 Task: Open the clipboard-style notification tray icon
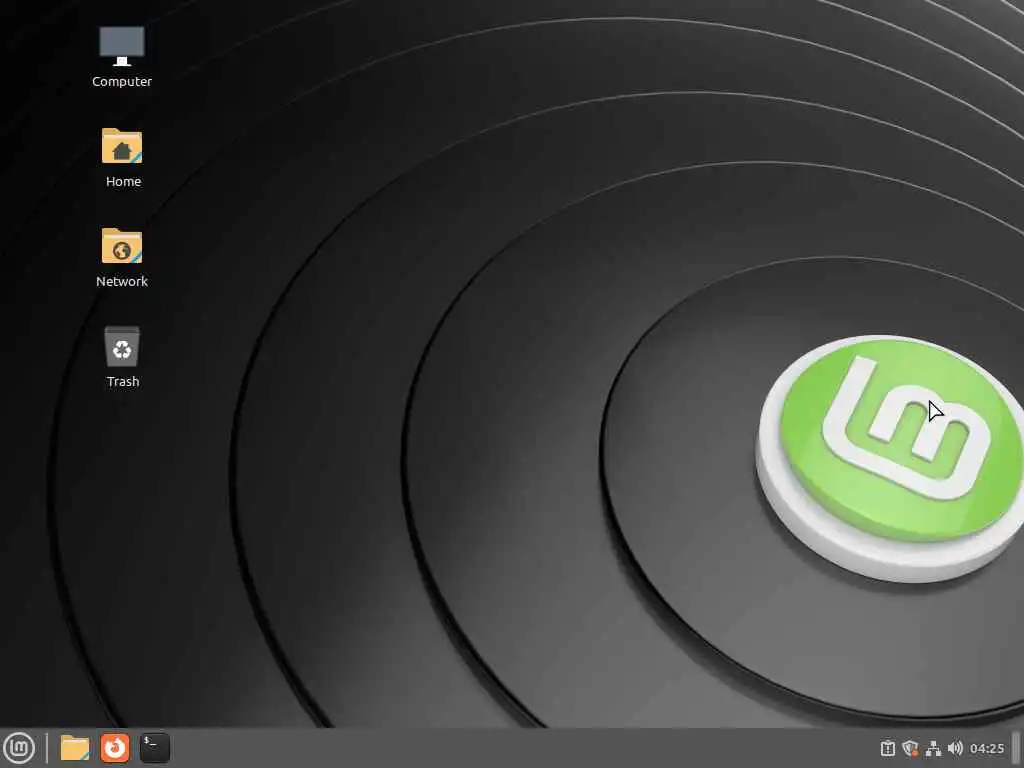tap(888, 748)
